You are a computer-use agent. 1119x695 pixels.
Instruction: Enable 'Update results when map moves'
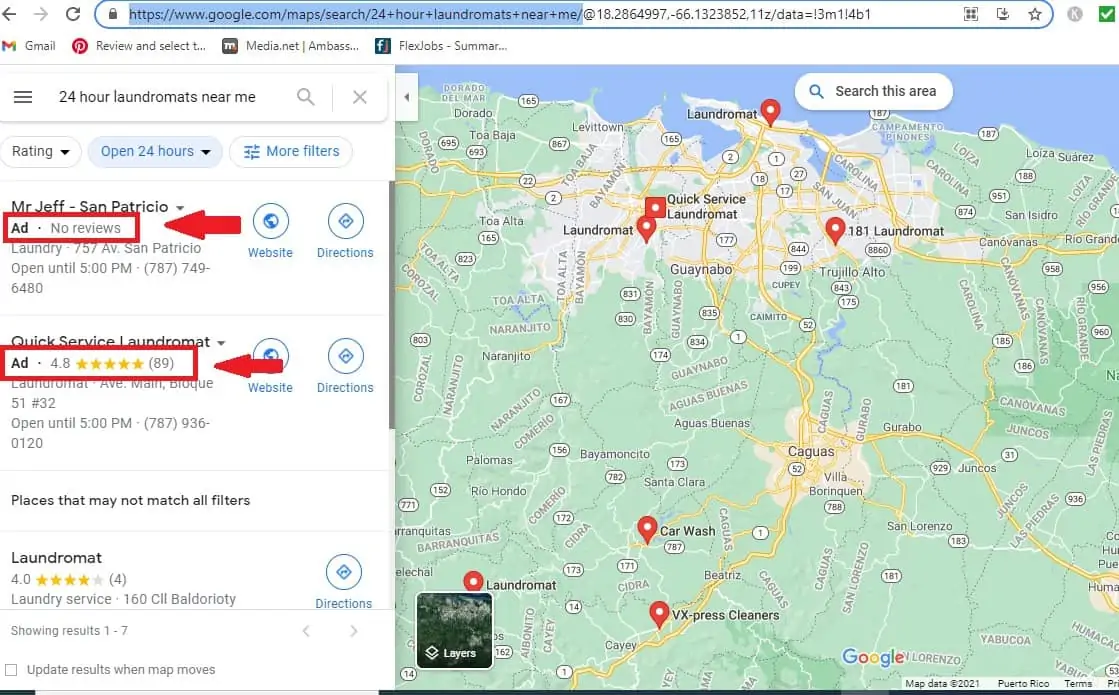click(11, 669)
